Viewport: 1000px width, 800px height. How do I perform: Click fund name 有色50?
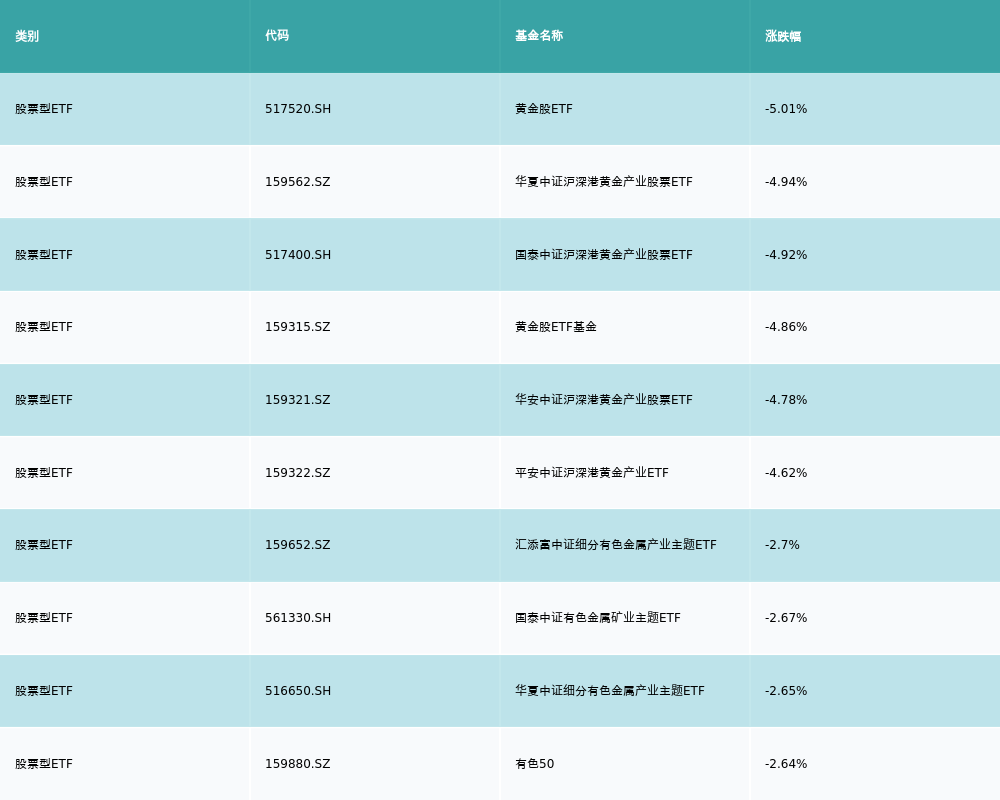[534, 764]
